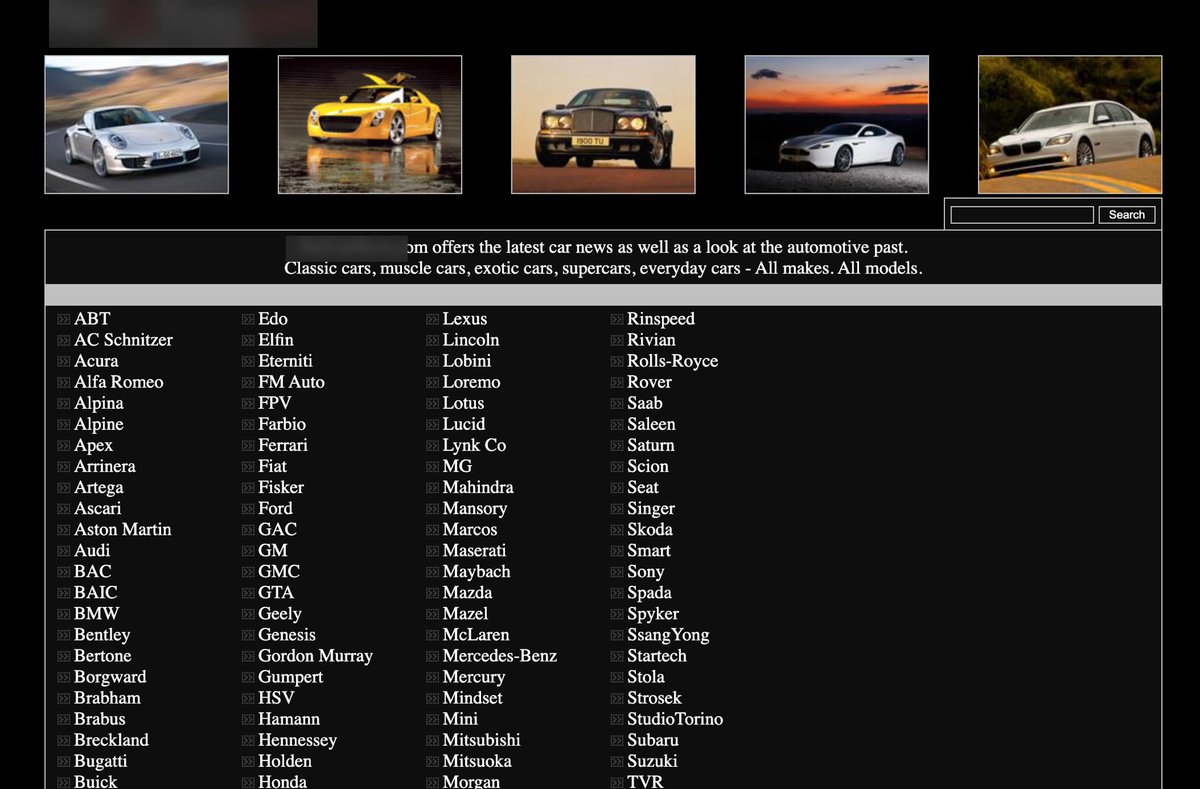Go to the Maybach page
Image resolution: width=1200 pixels, height=789 pixels.
point(476,571)
